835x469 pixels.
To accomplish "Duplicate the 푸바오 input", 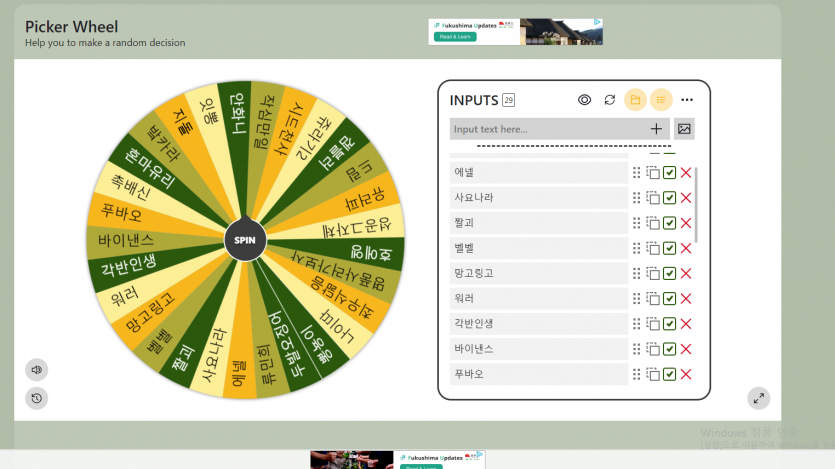I will click(653, 374).
